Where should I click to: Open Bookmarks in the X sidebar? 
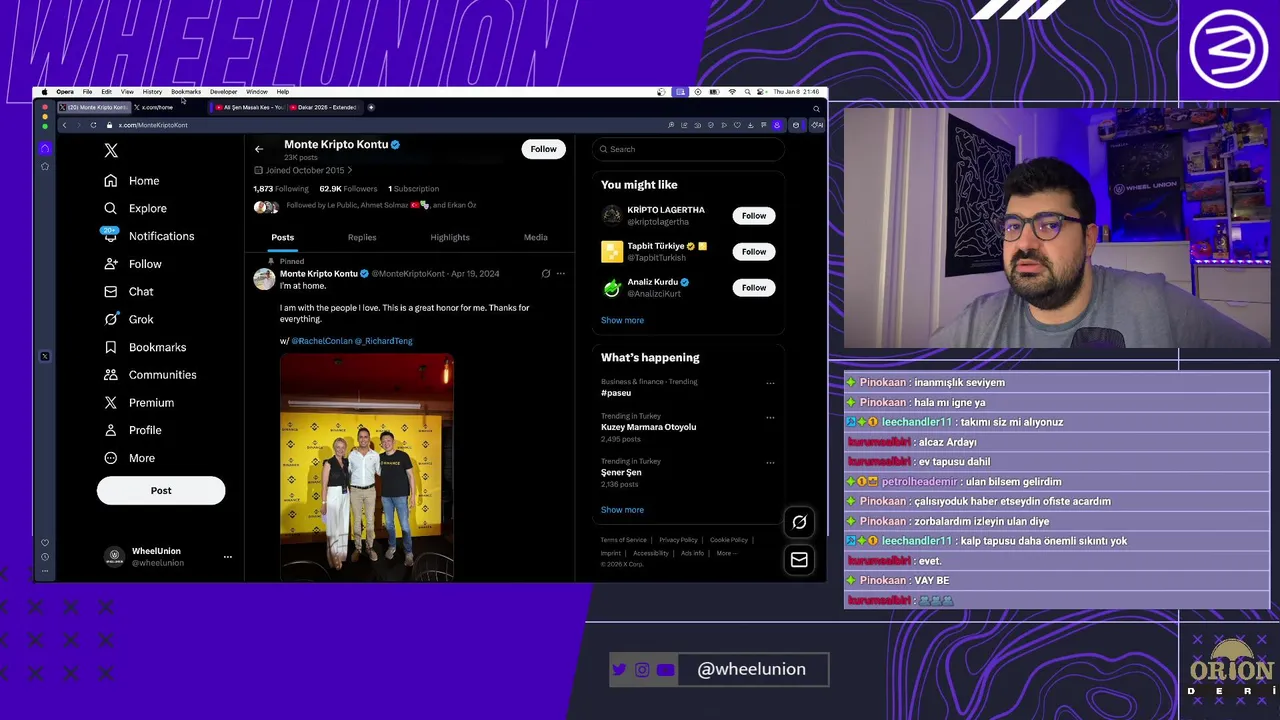coord(146,347)
